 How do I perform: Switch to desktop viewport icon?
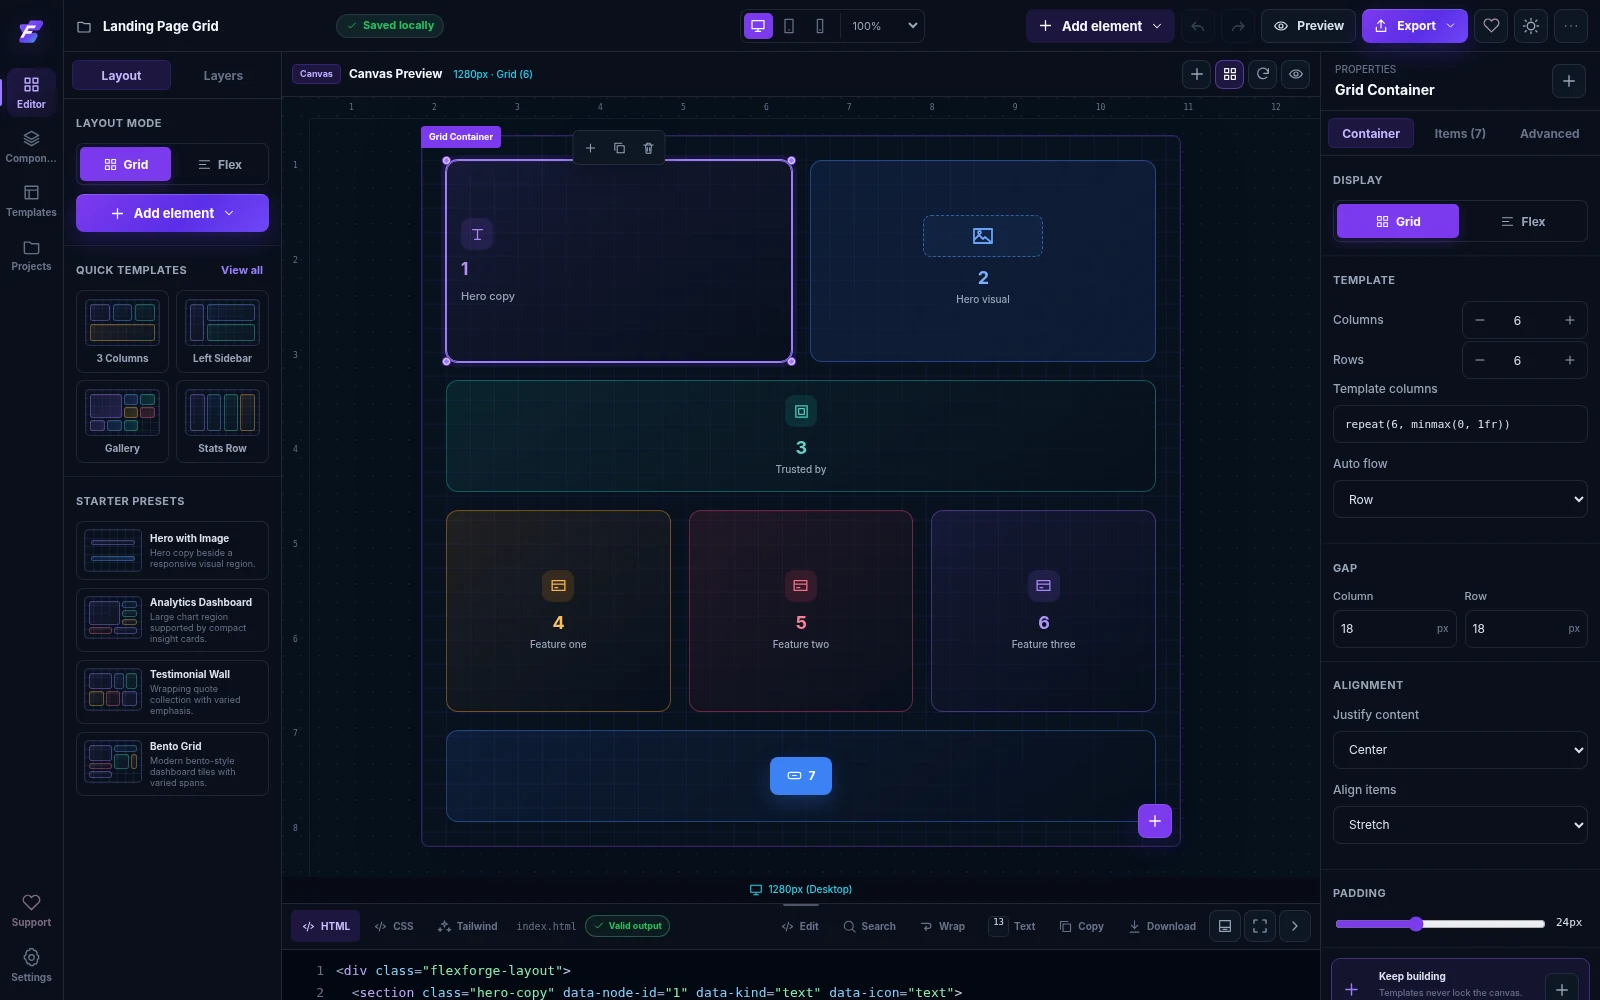pyautogui.click(x=758, y=26)
